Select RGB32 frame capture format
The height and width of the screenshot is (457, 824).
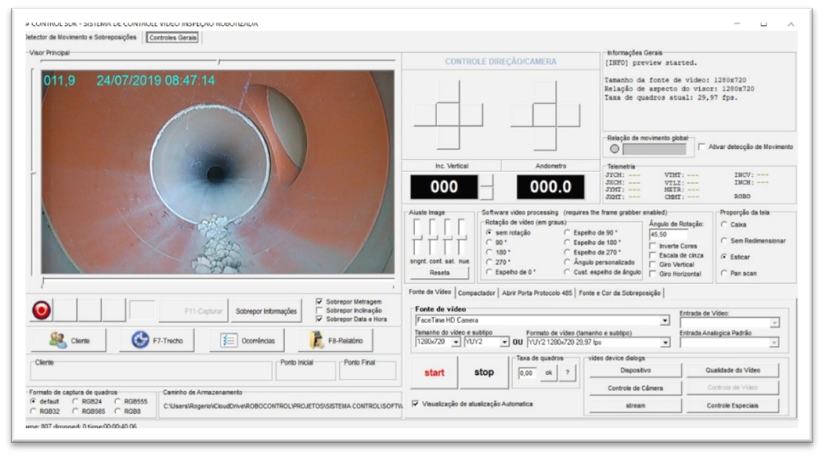click(33, 411)
